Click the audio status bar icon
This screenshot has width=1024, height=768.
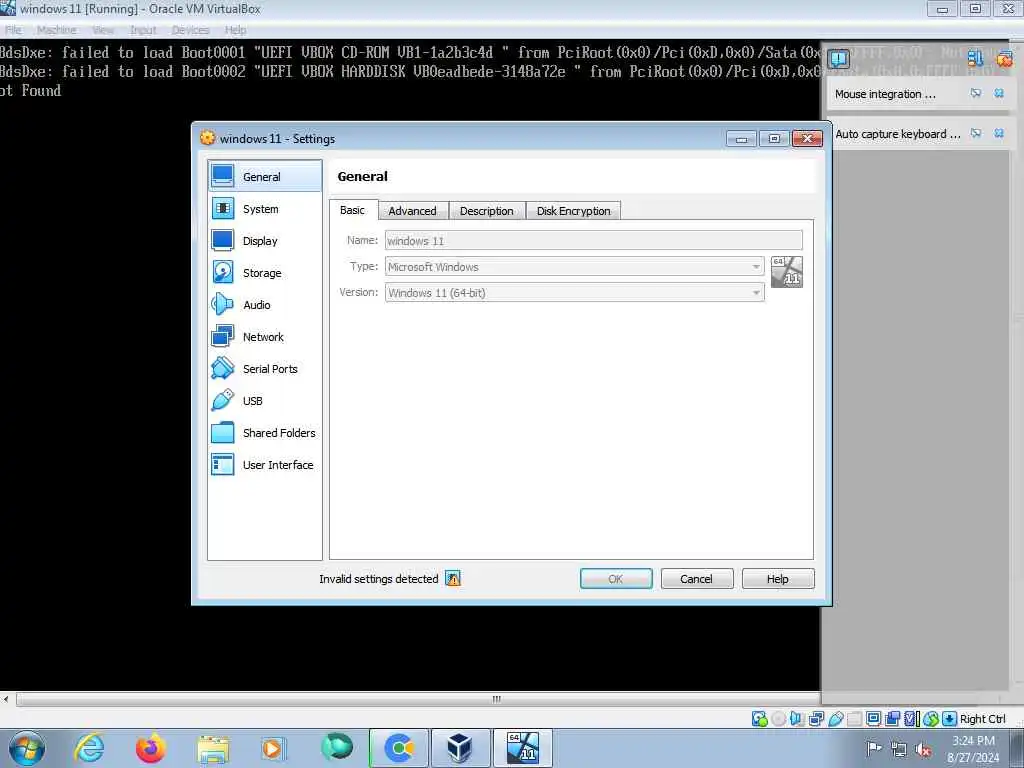pos(797,719)
